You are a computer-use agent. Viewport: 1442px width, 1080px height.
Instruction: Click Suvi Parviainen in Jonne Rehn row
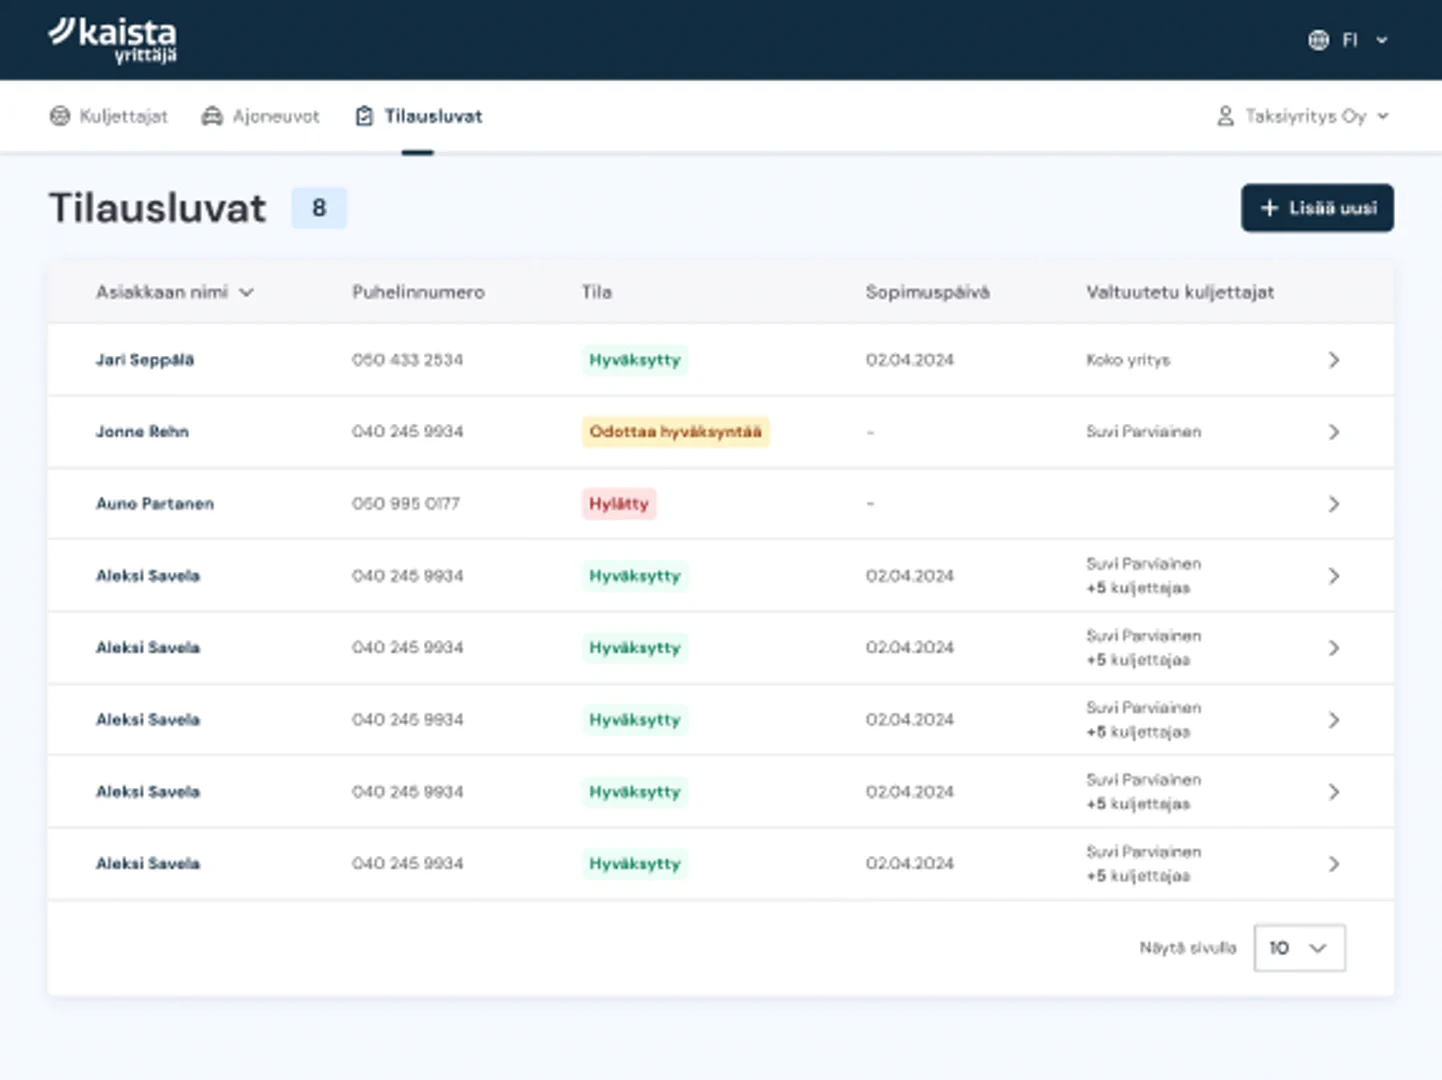[x=1144, y=432]
